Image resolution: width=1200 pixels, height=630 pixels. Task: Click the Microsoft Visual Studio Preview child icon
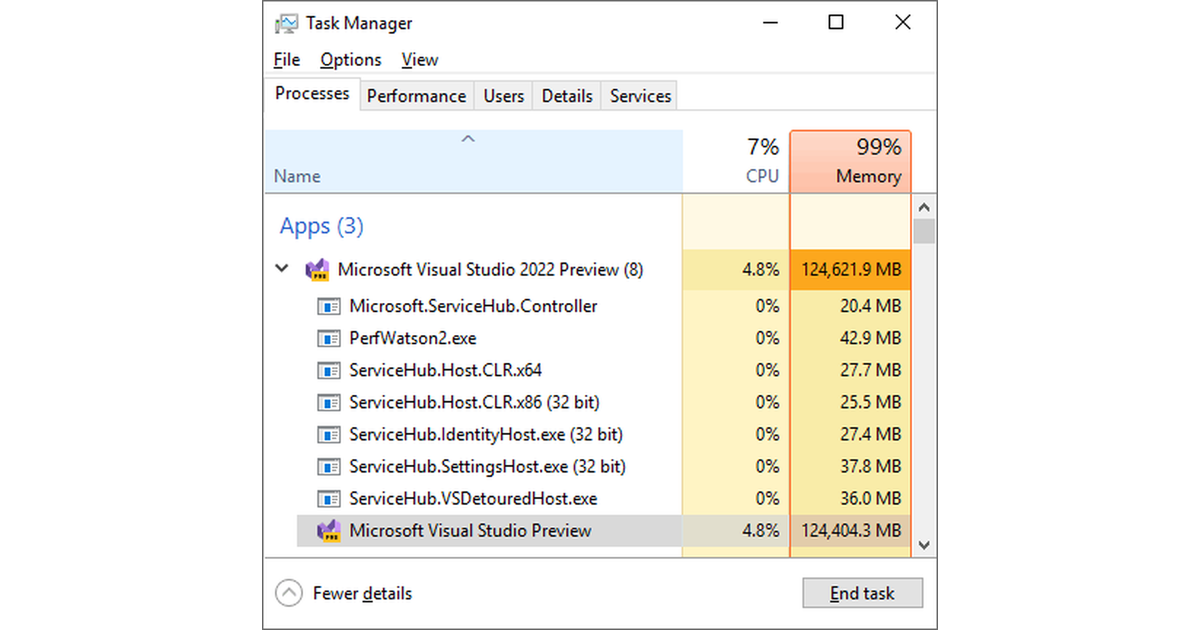(329, 531)
